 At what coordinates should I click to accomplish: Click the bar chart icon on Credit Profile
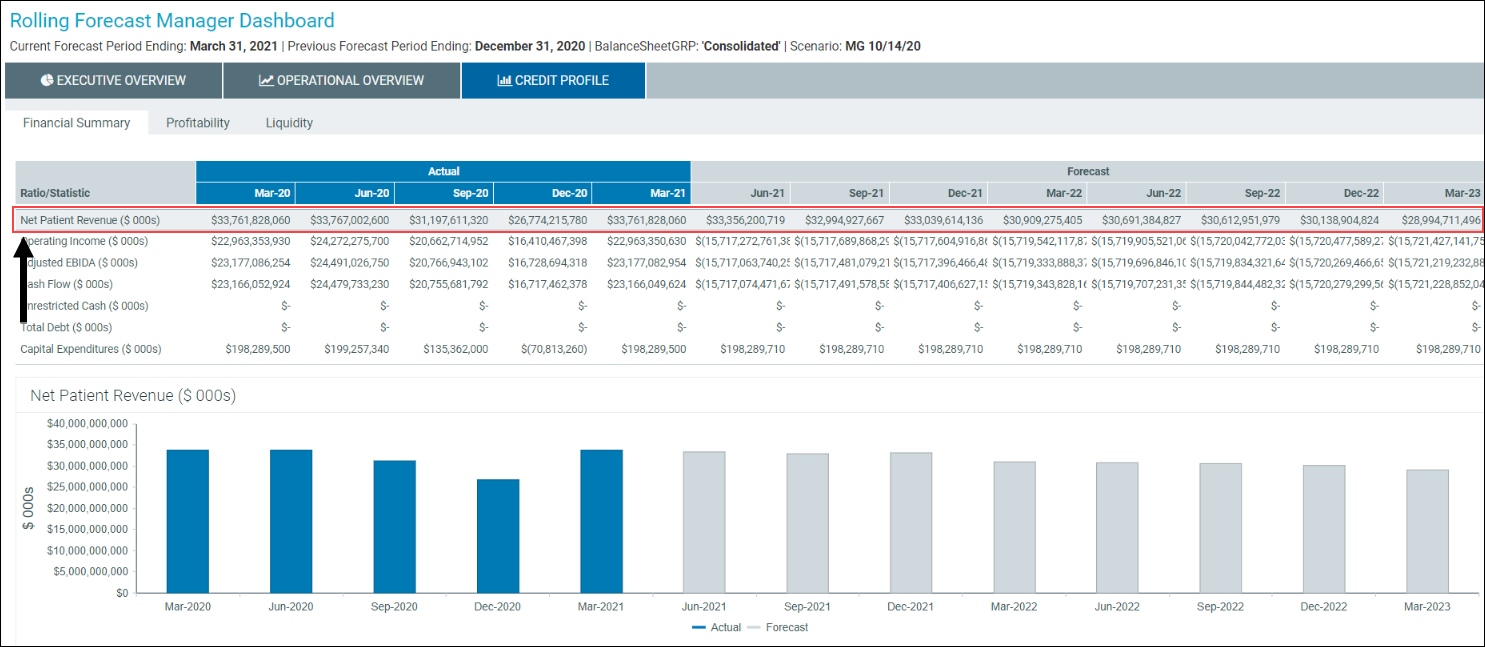[x=504, y=81]
